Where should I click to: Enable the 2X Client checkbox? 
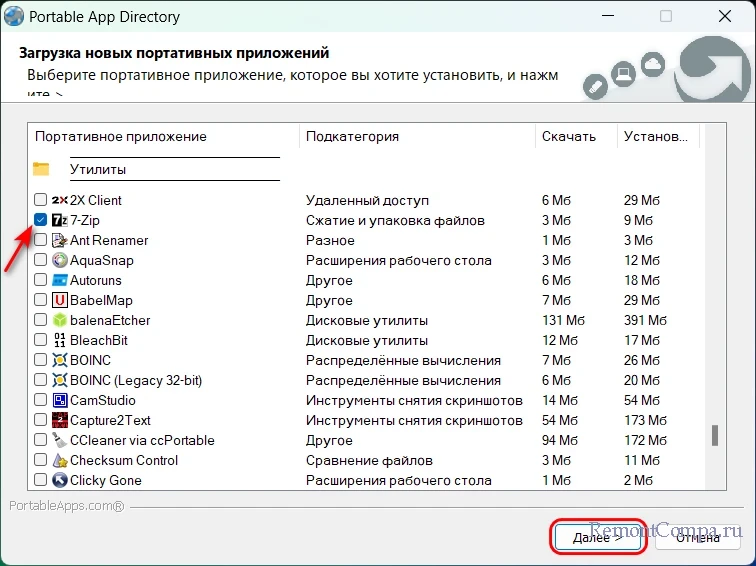(40, 200)
